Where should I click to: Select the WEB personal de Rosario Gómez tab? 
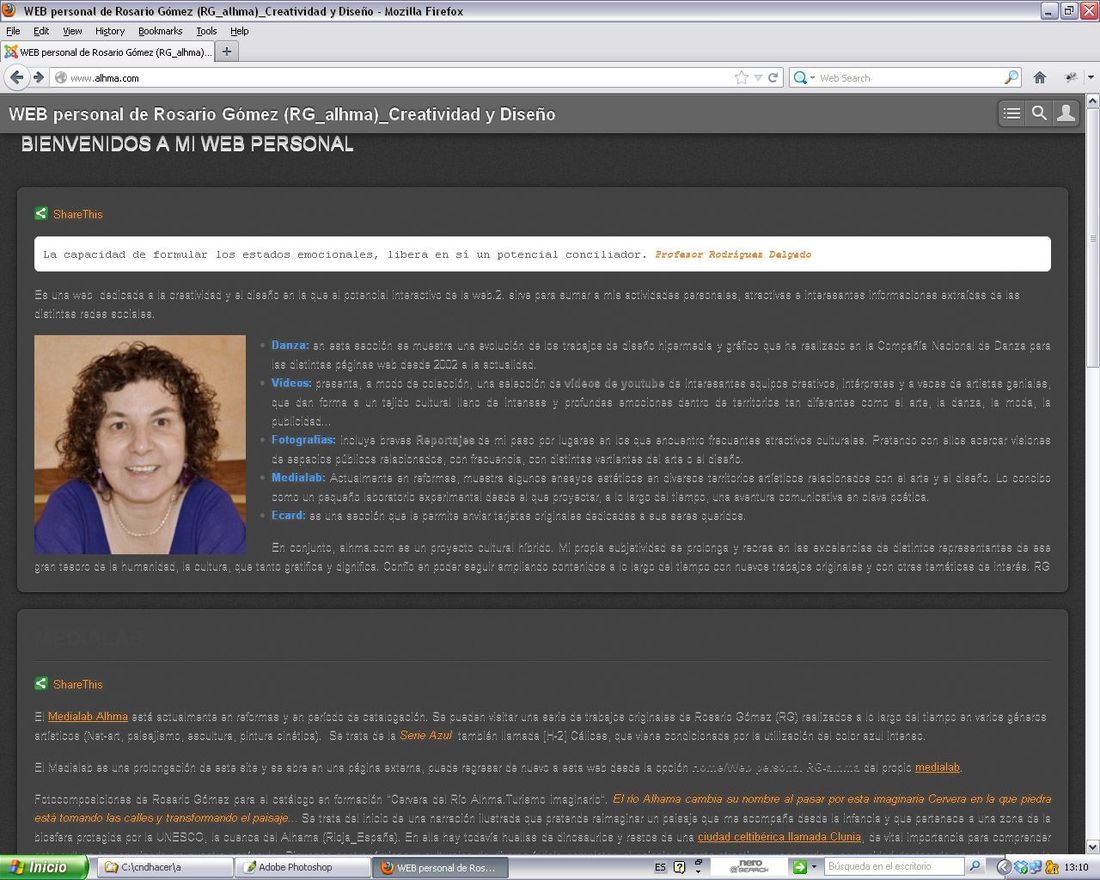[107, 52]
